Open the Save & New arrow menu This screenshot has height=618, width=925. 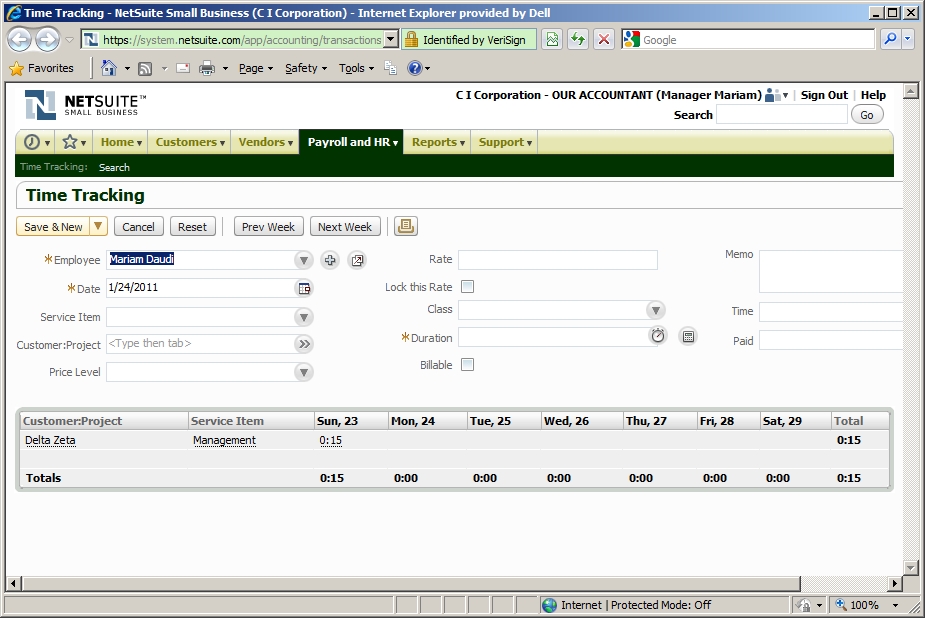tap(99, 226)
